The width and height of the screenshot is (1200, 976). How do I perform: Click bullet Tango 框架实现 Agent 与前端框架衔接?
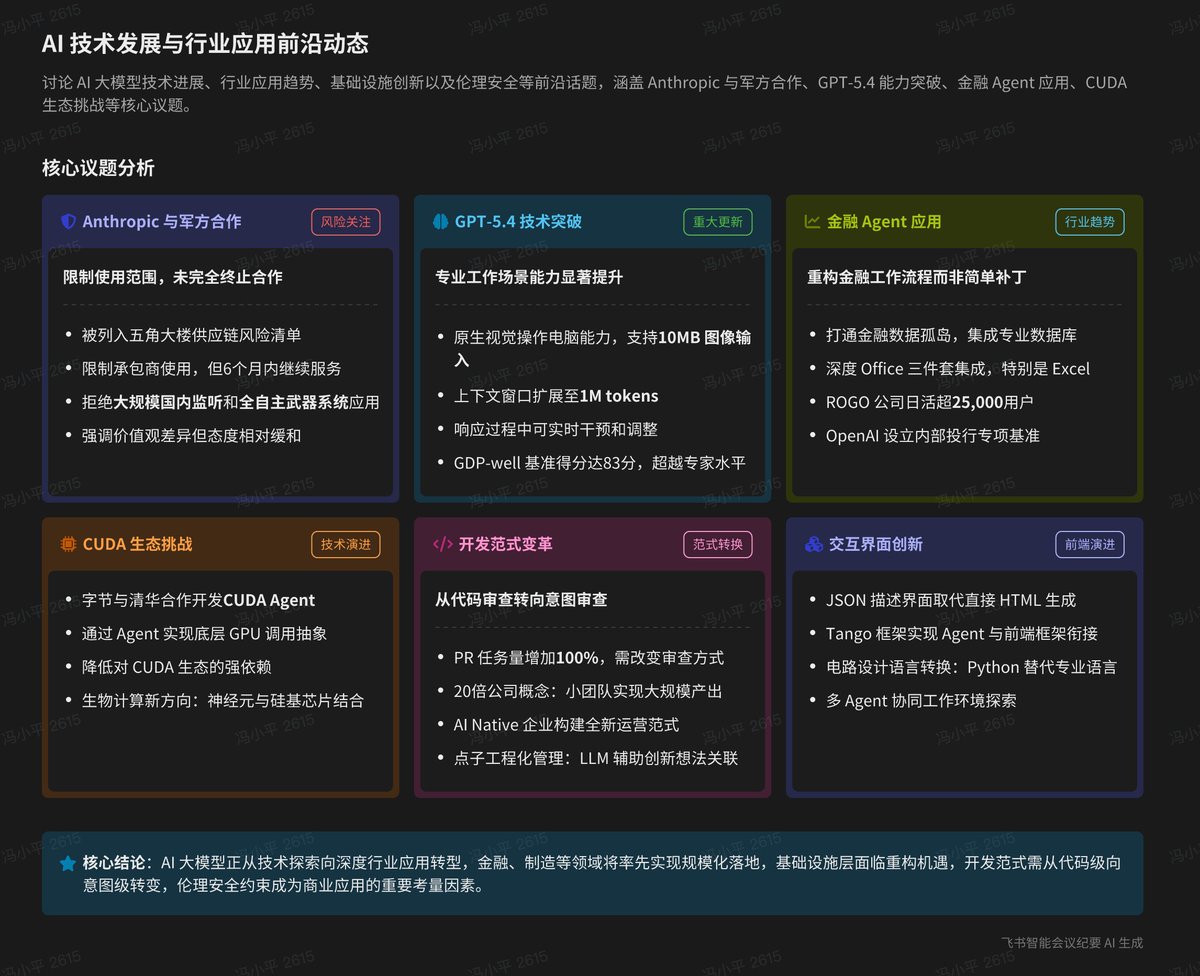point(962,634)
